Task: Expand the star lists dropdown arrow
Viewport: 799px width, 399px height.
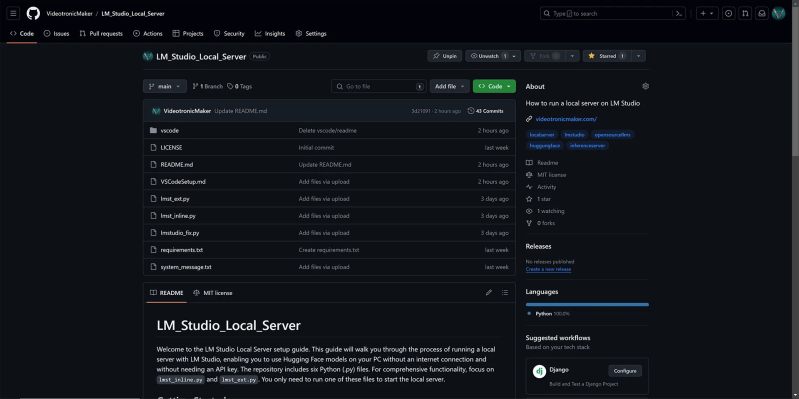Action: (638, 56)
